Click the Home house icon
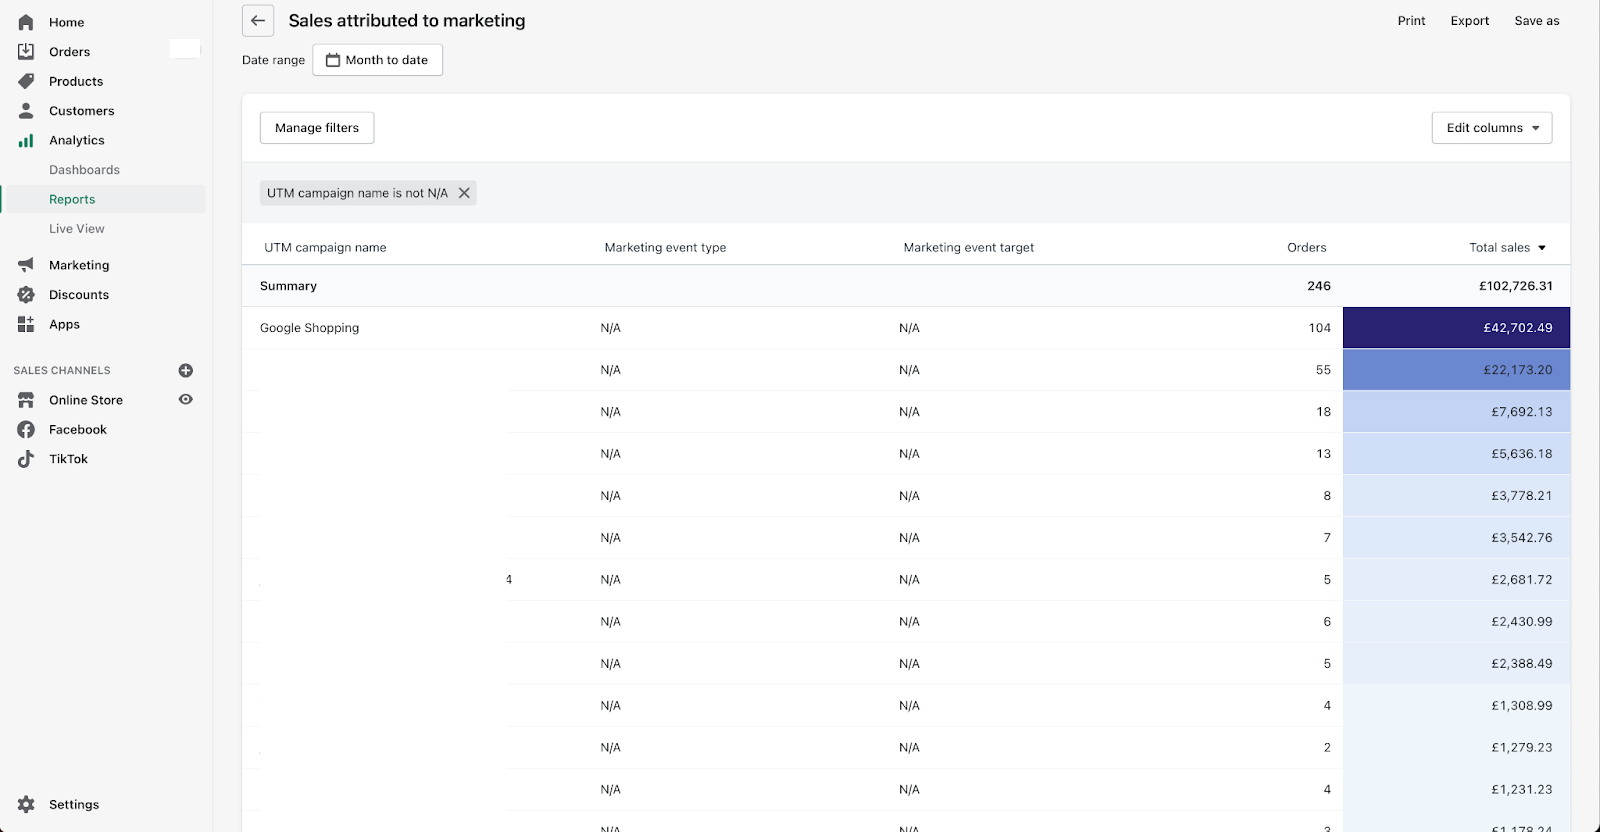1600x832 pixels. (26, 22)
